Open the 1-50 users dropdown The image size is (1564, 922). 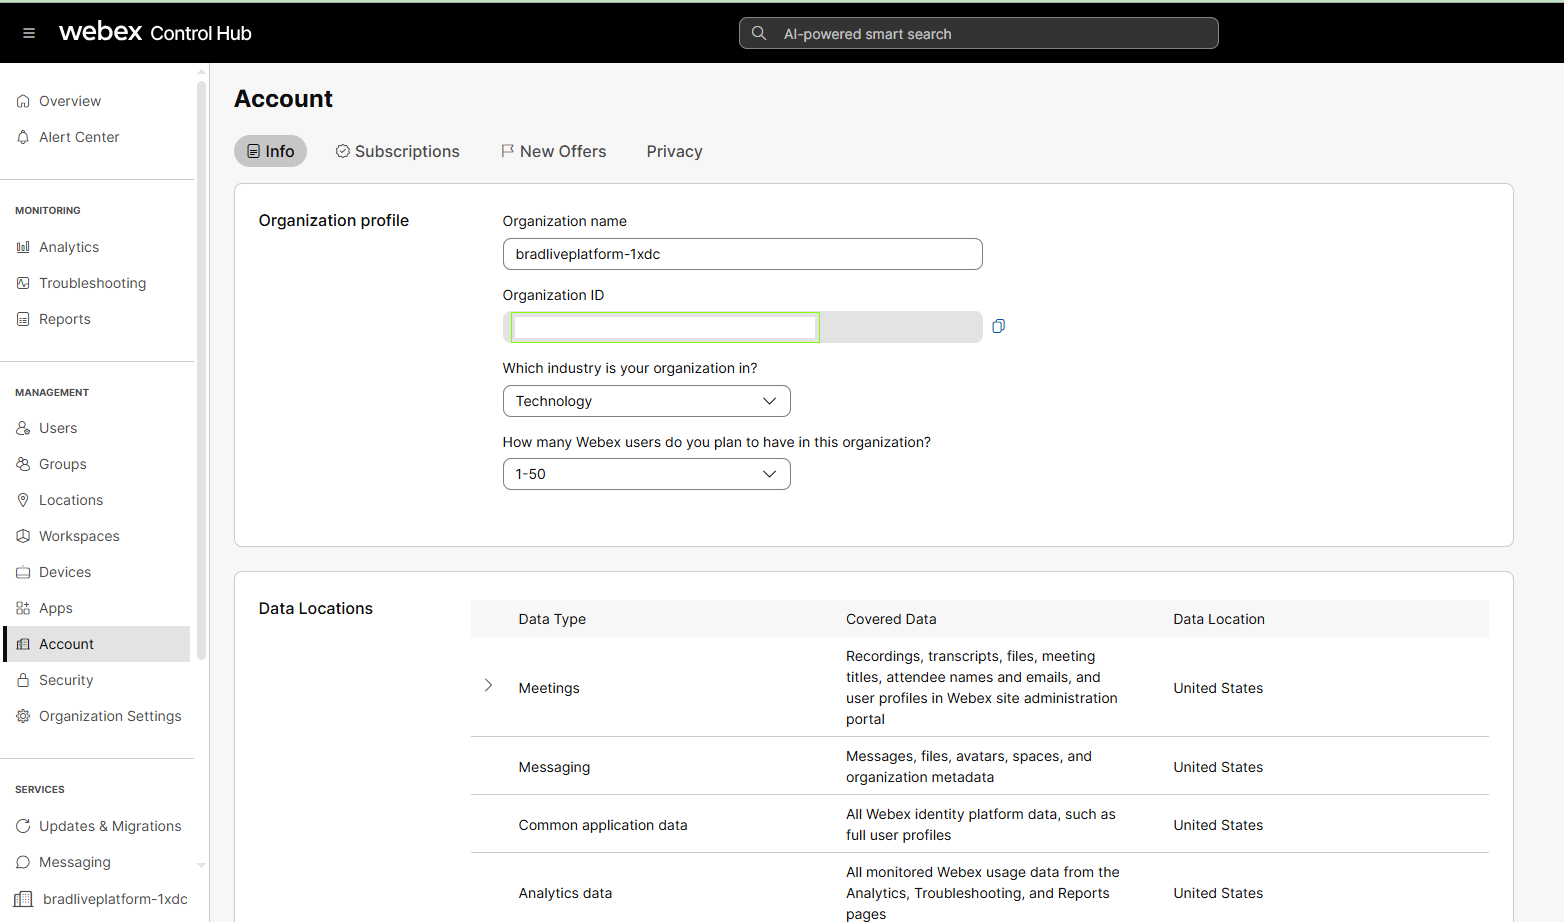pos(646,474)
